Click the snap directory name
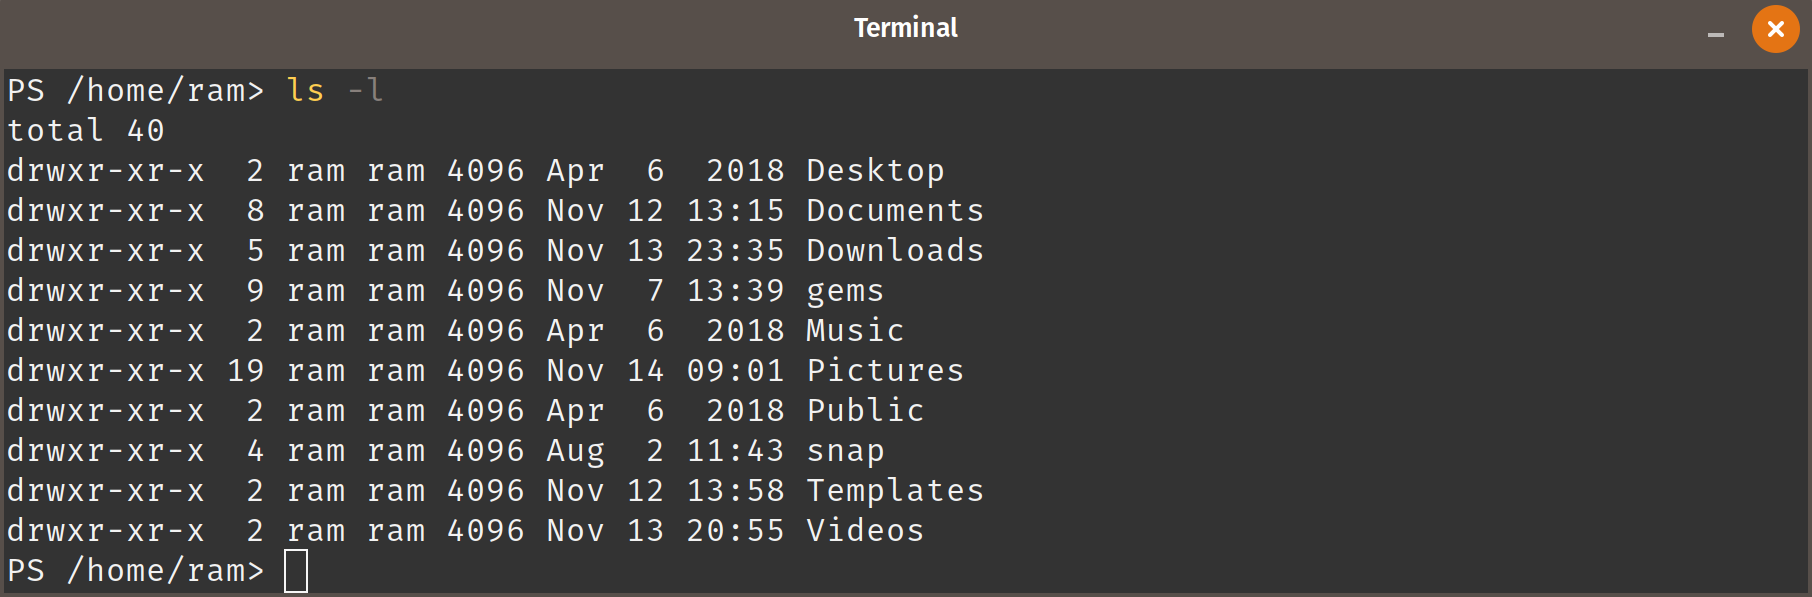 click(x=845, y=451)
